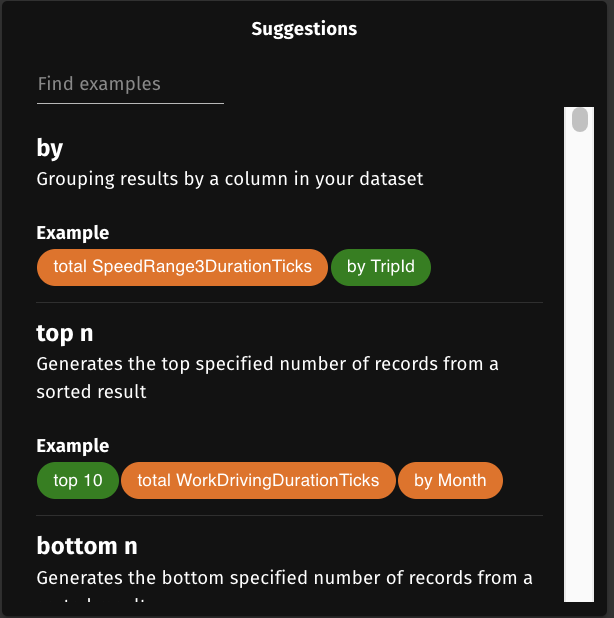This screenshot has width=614, height=618.
Task: Choose the 'total WorkDrivingDurationTicks' orange chip
Action: pyautogui.click(x=258, y=480)
